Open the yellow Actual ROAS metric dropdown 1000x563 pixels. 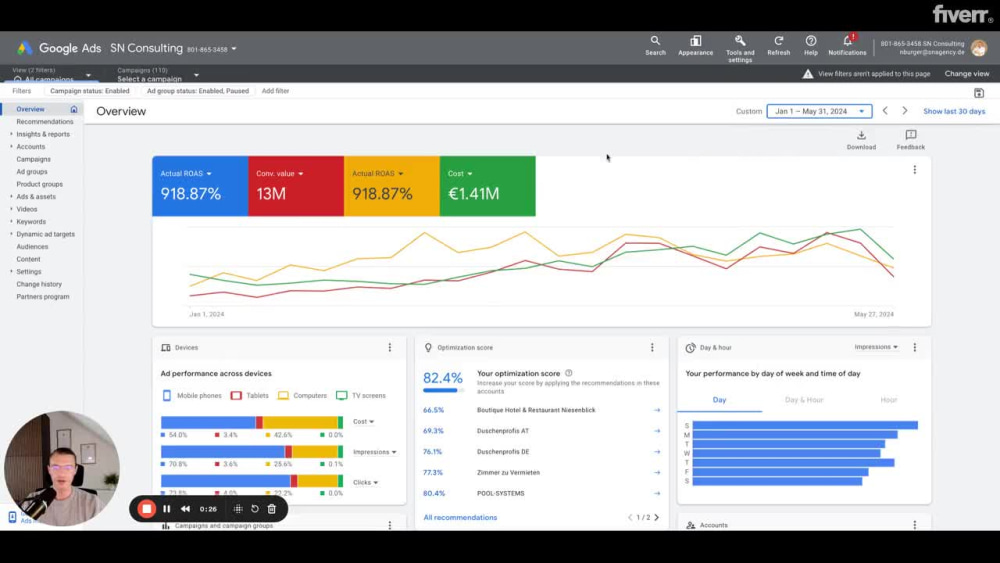tap(378, 173)
